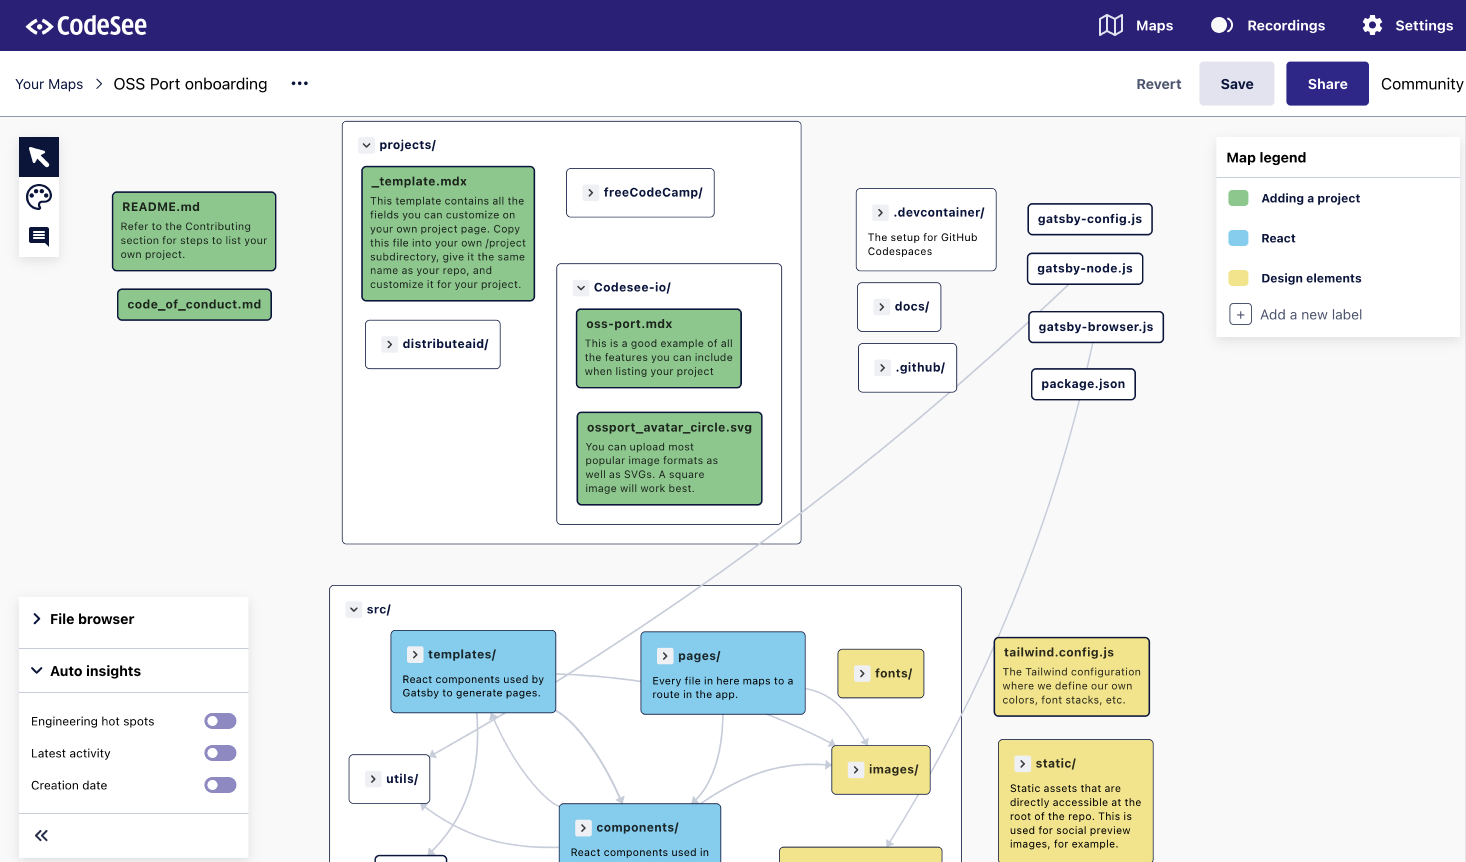Collapse the src/ folder node
1466x862 pixels.
pos(353,608)
